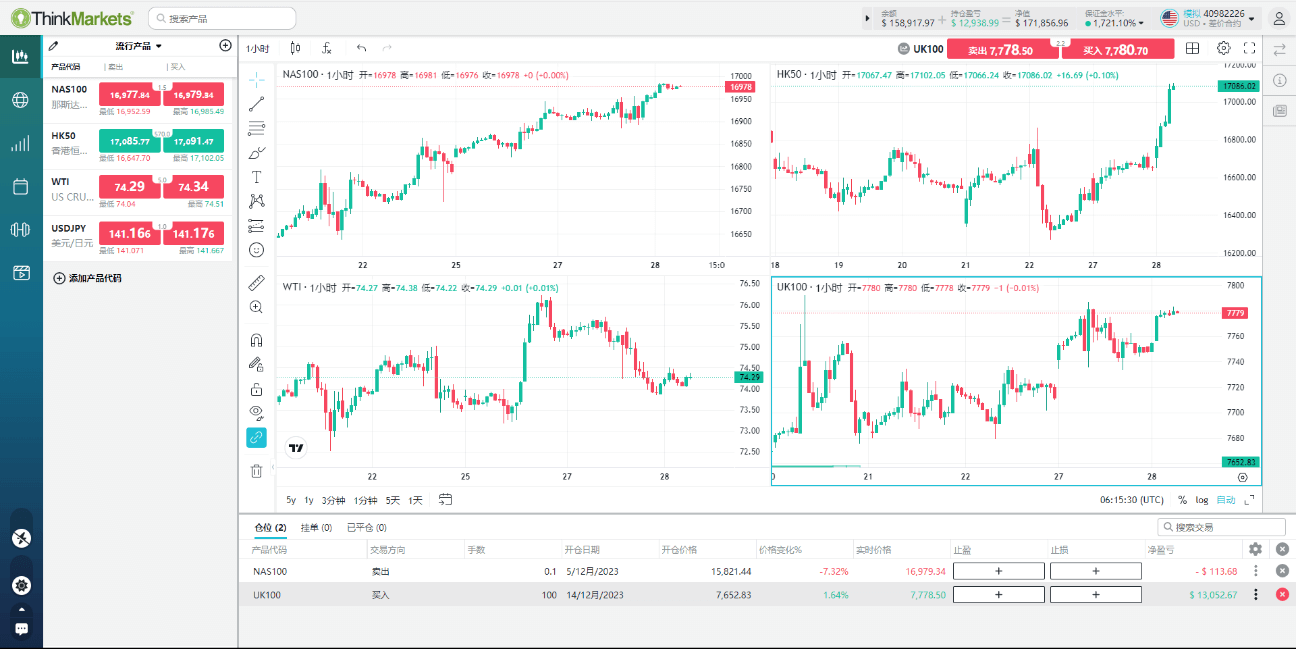This screenshot has width=1296, height=649.
Task: Select the text annotation tool
Action: [256, 176]
